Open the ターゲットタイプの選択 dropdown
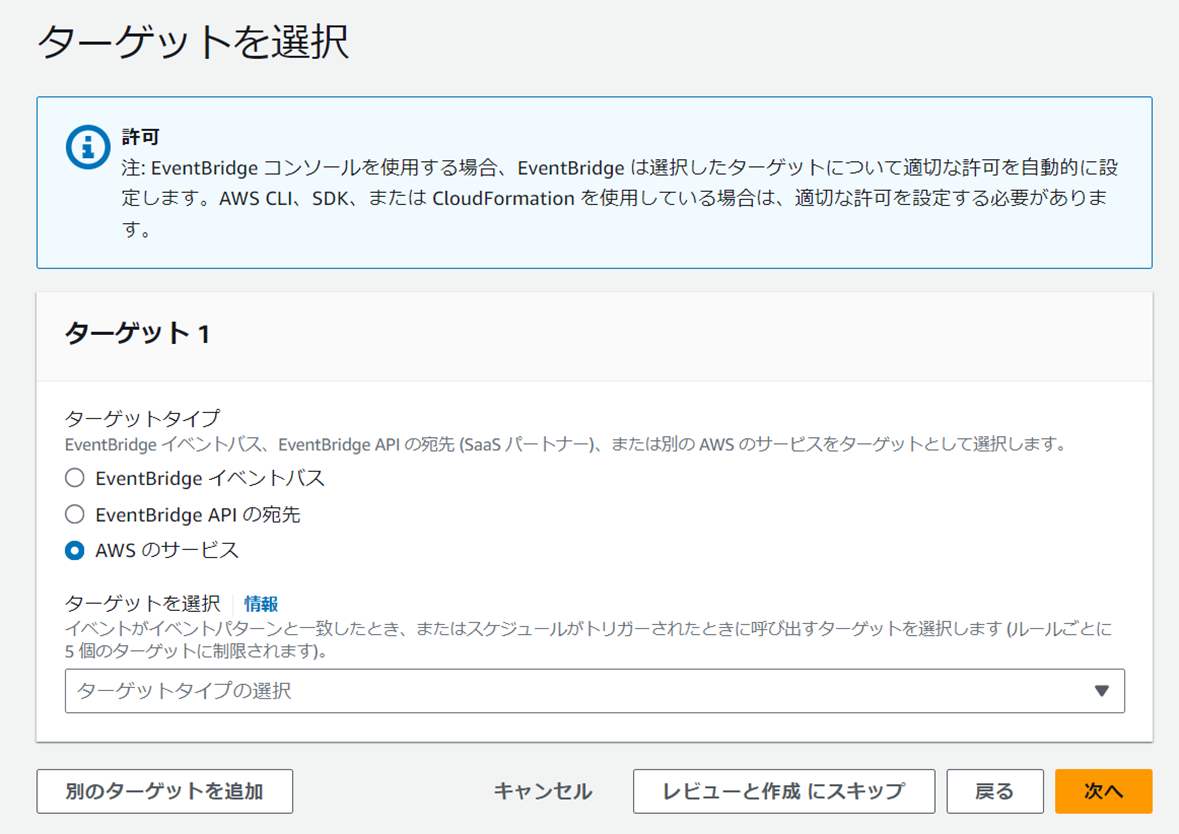 tap(595, 690)
